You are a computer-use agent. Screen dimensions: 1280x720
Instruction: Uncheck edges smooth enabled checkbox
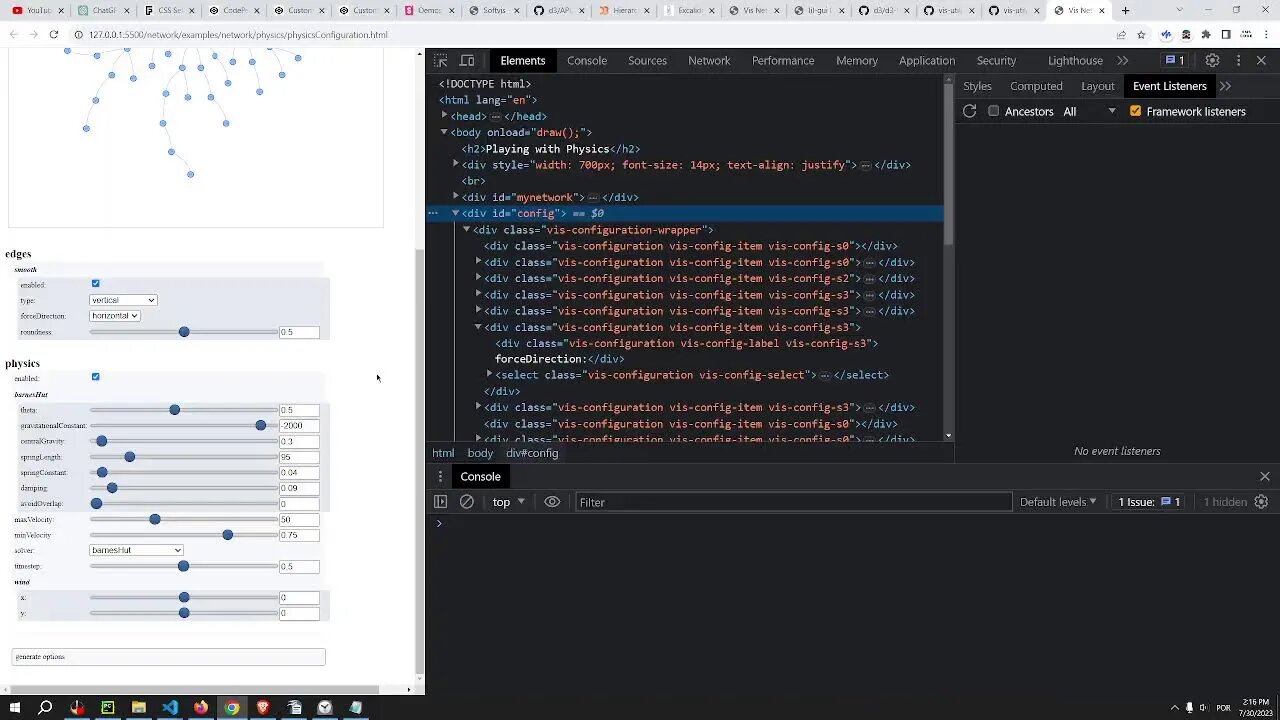pyautogui.click(x=96, y=283)
